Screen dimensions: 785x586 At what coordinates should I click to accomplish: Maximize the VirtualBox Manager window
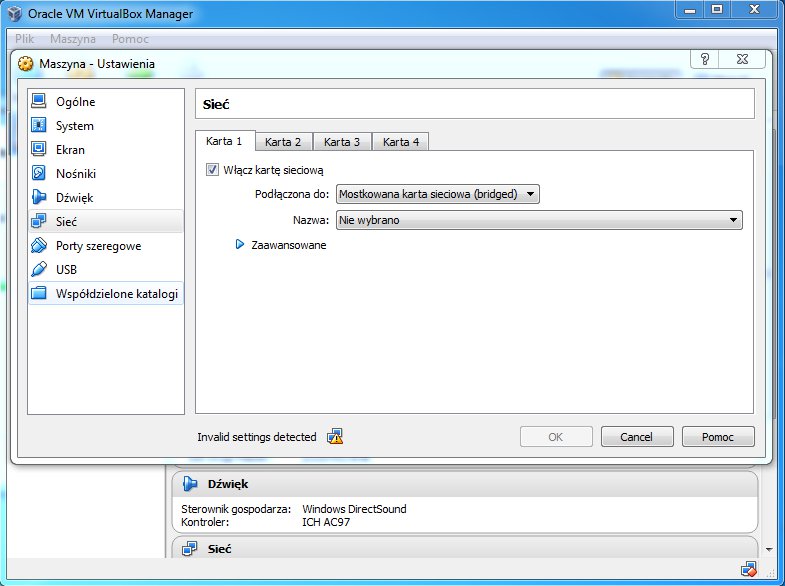[717, 10]
